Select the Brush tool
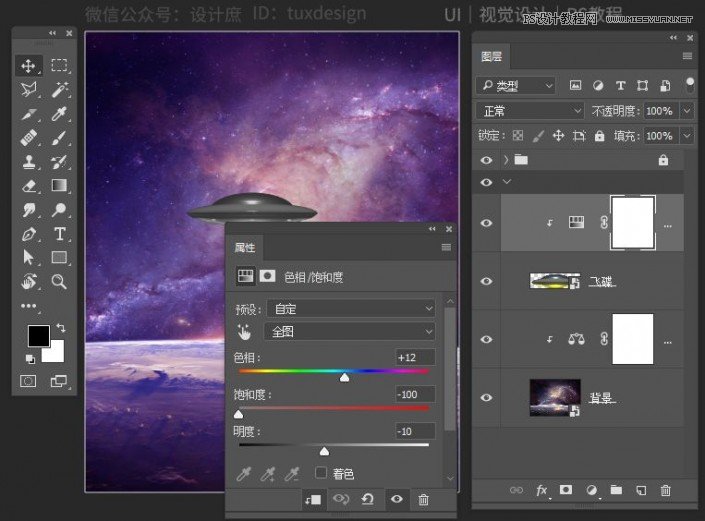This screenshot has height=521, width=705. click(59, 137)
